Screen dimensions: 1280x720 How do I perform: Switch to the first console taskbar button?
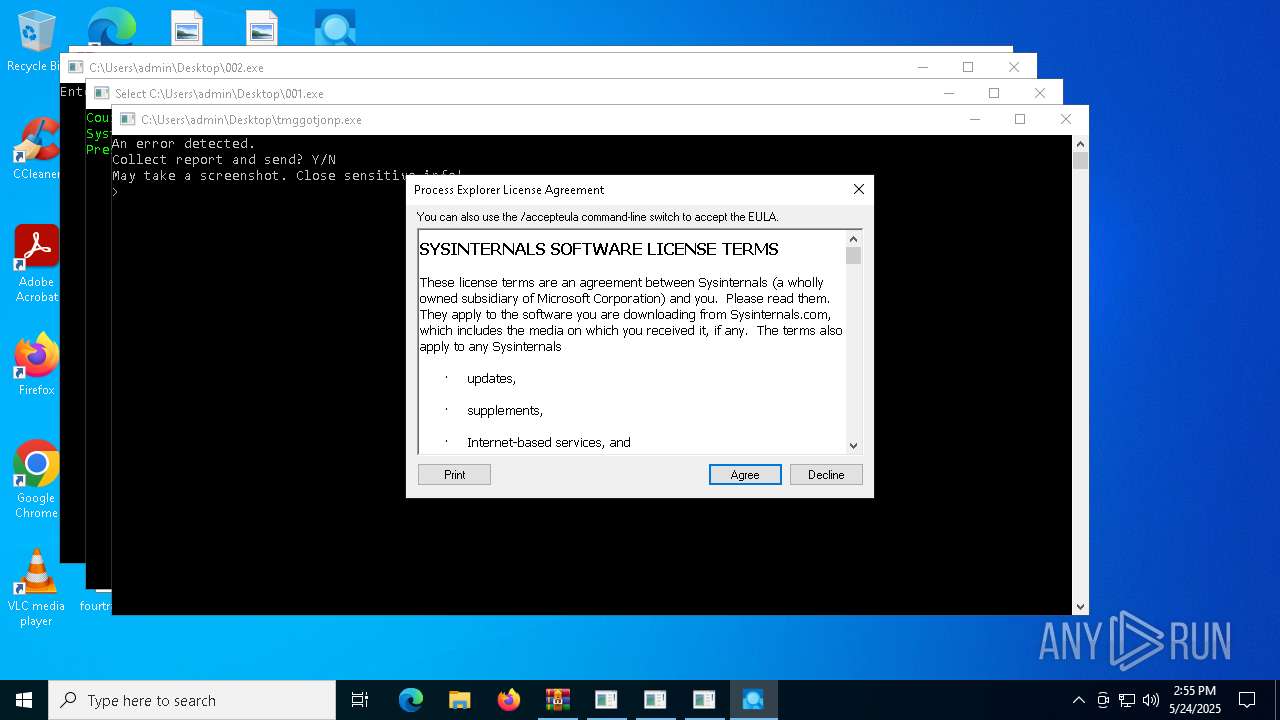(606, 700)
